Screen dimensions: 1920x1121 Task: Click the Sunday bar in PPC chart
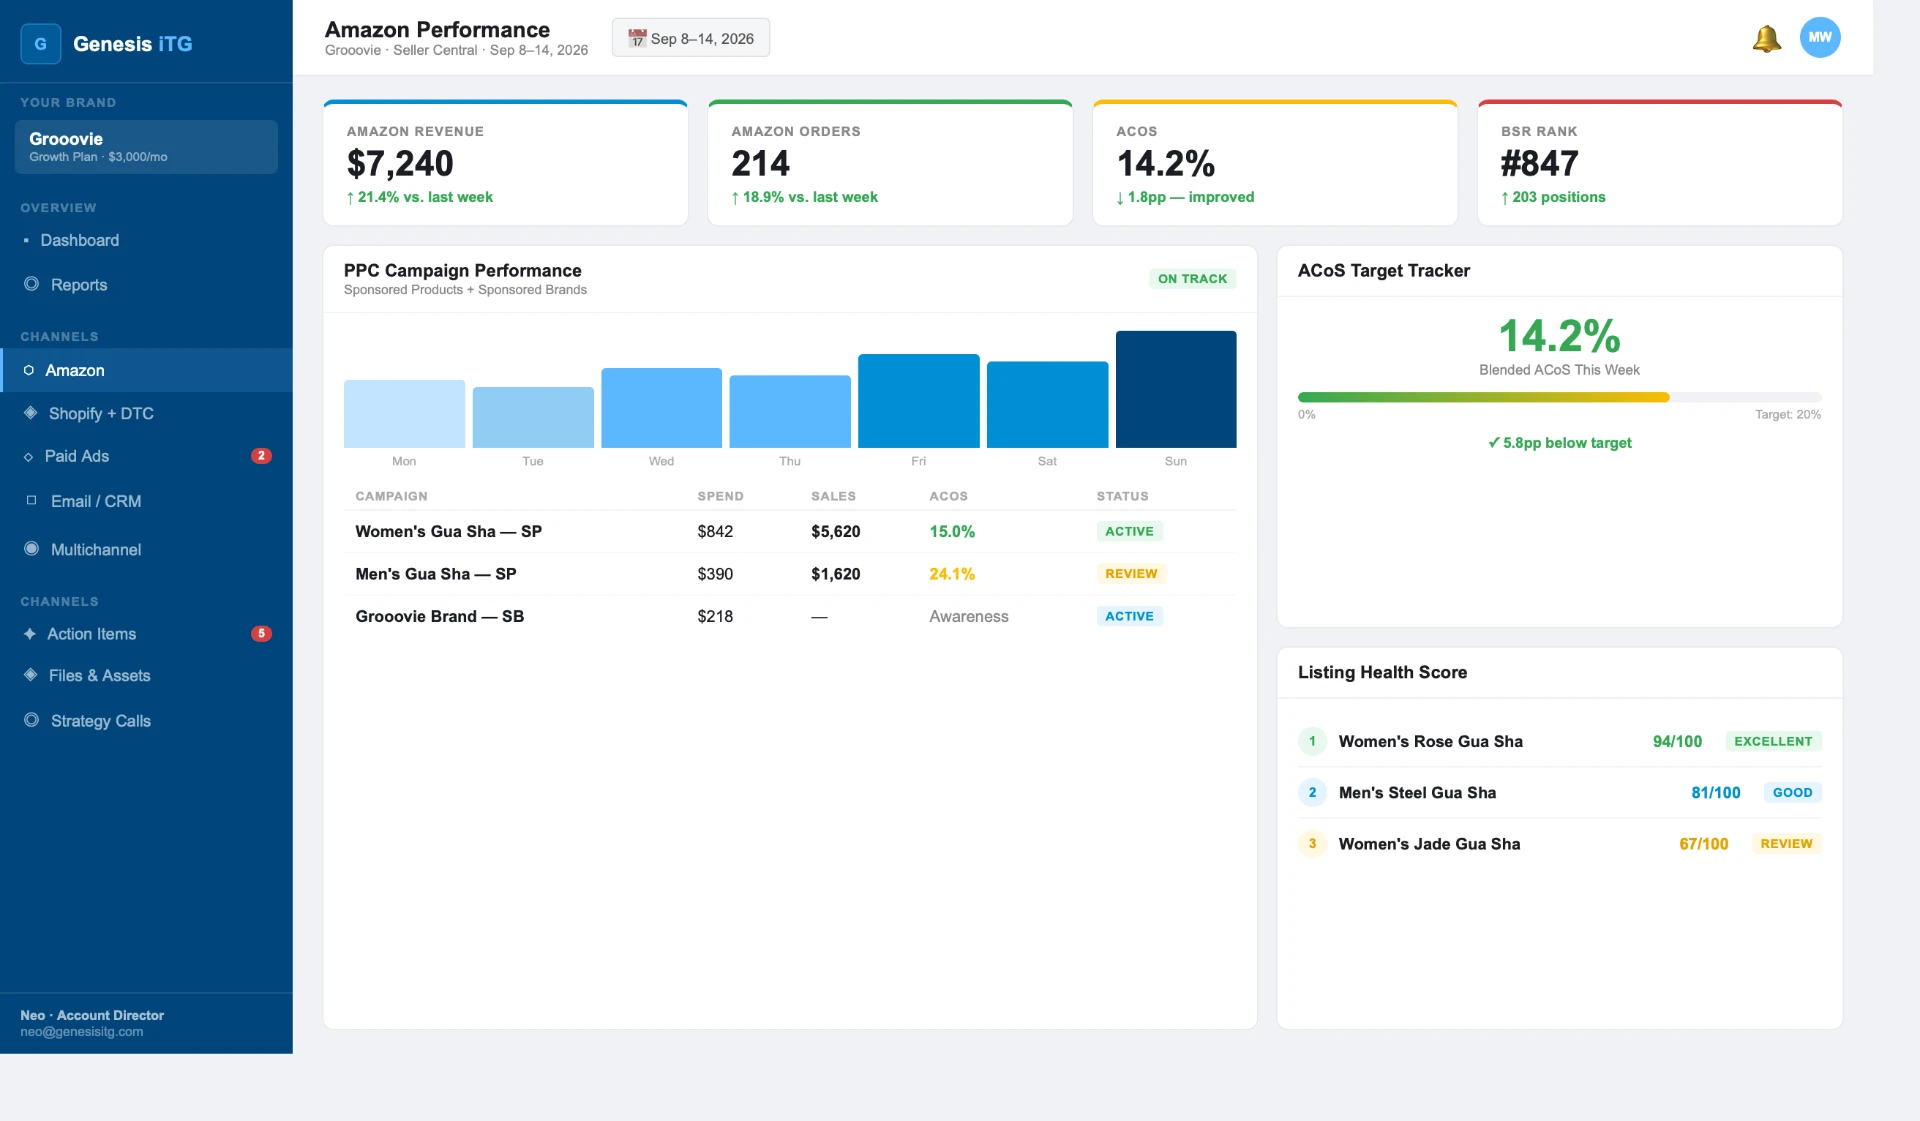[1176, 389]
